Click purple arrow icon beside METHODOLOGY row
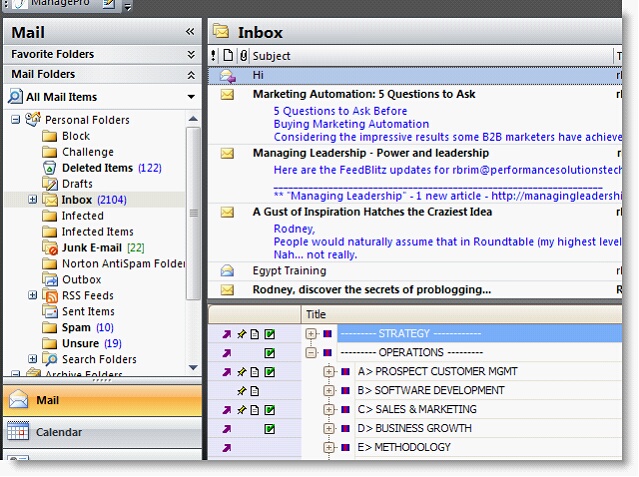 click(x=227, y=448)
